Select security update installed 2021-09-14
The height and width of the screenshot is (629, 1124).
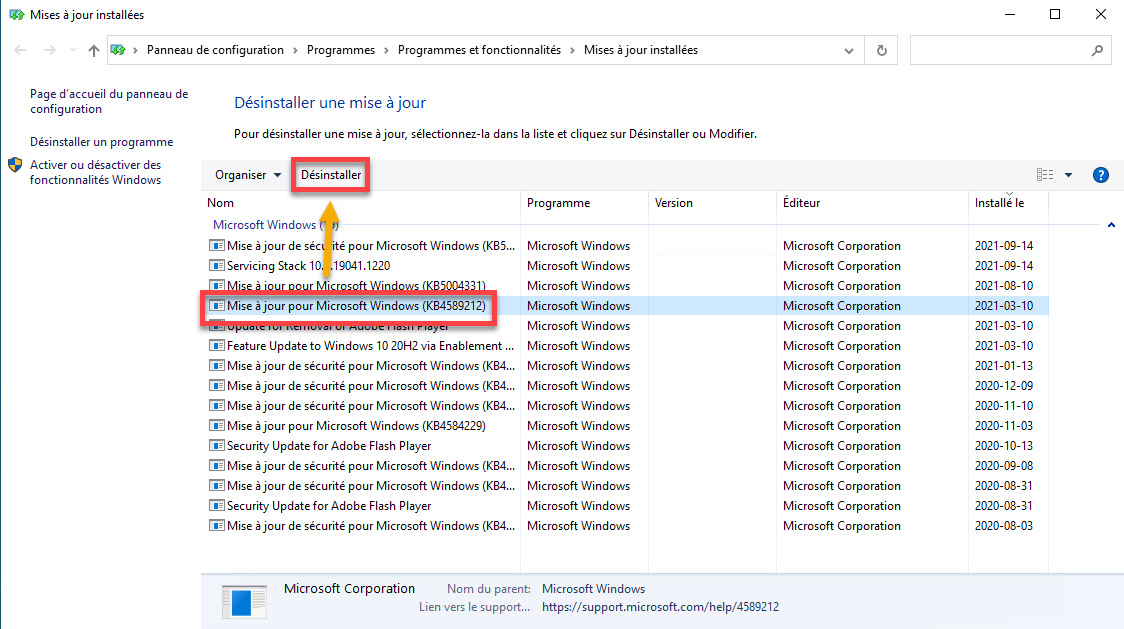click(x=624, y=246)
